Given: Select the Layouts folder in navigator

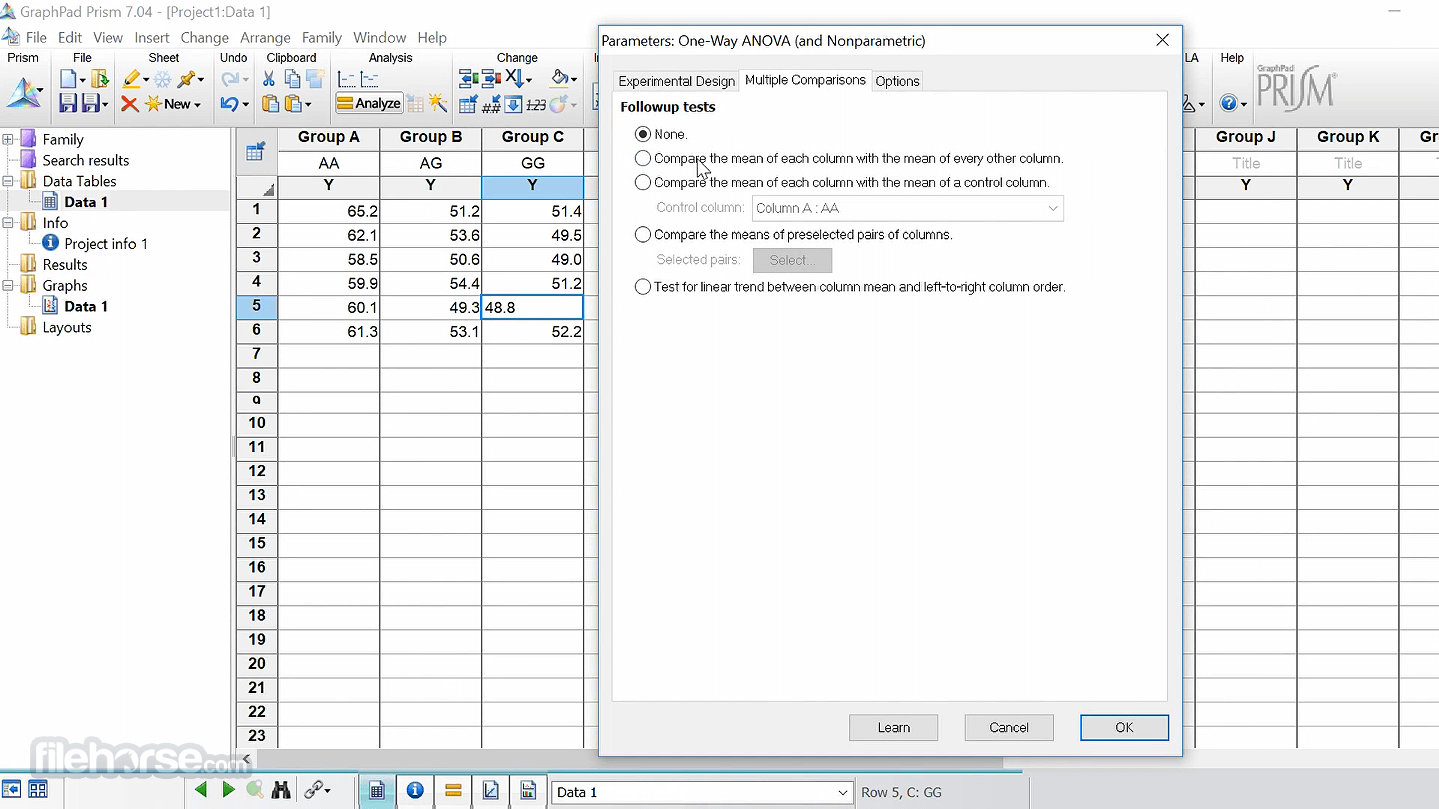Looking at the screenshot, I should coord(67,327).
